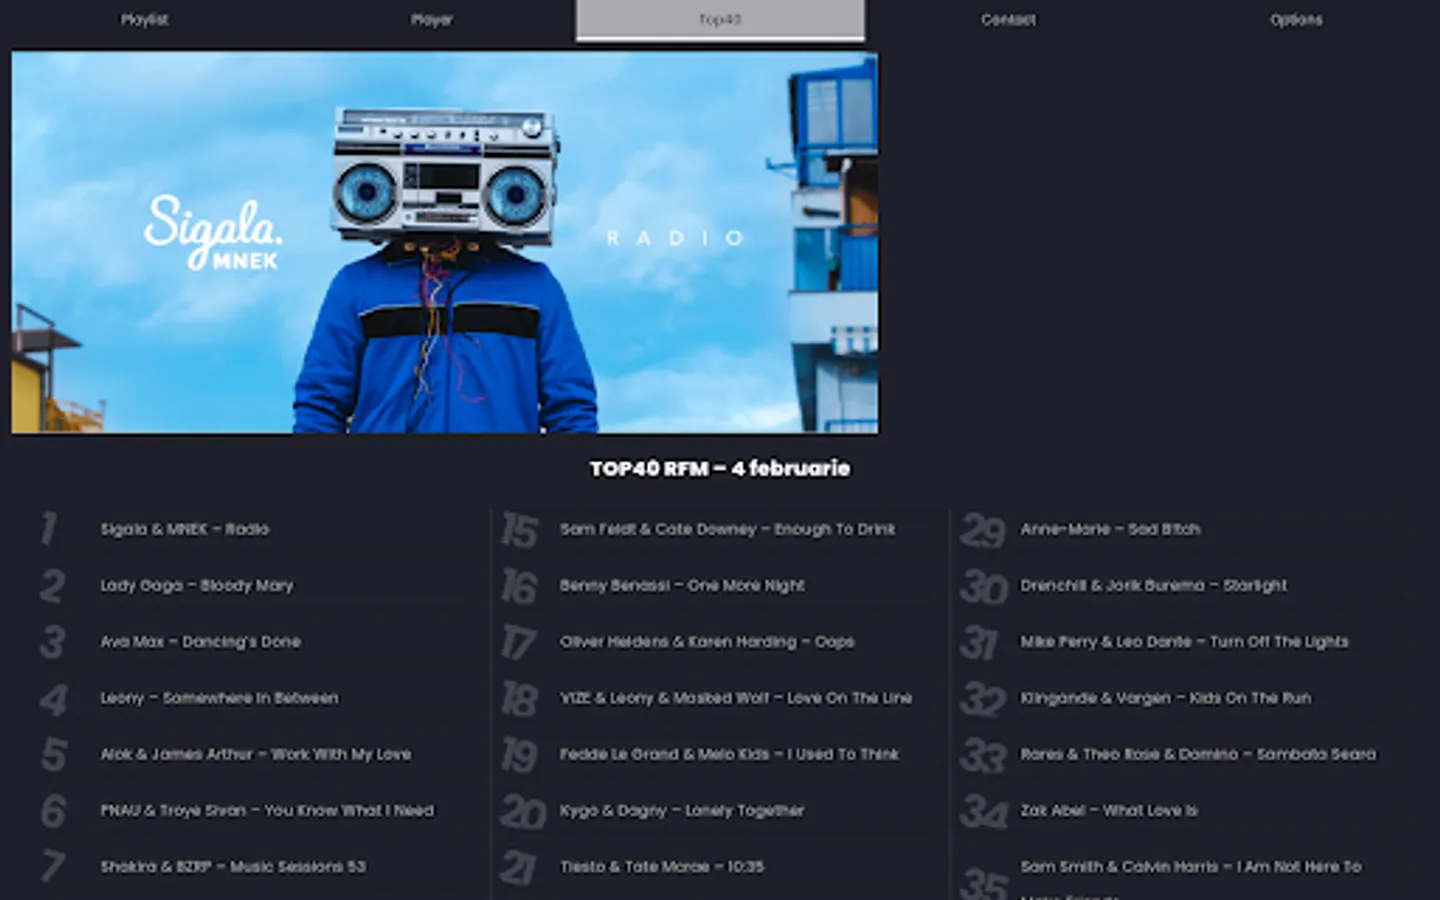
Task: Click chart position number 34
Action: pyautogui.click(x=984, y=812)
